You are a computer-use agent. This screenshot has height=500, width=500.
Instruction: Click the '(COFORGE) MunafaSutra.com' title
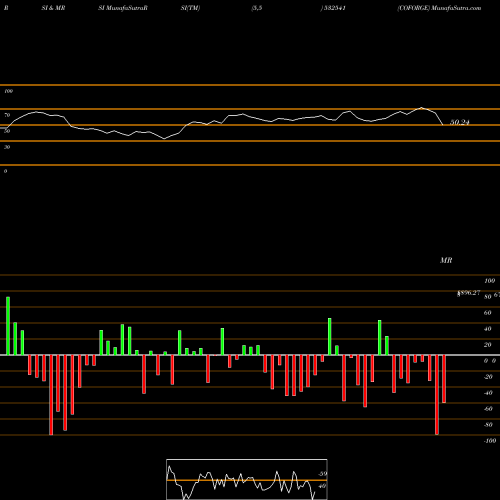(x=439, y=8)
